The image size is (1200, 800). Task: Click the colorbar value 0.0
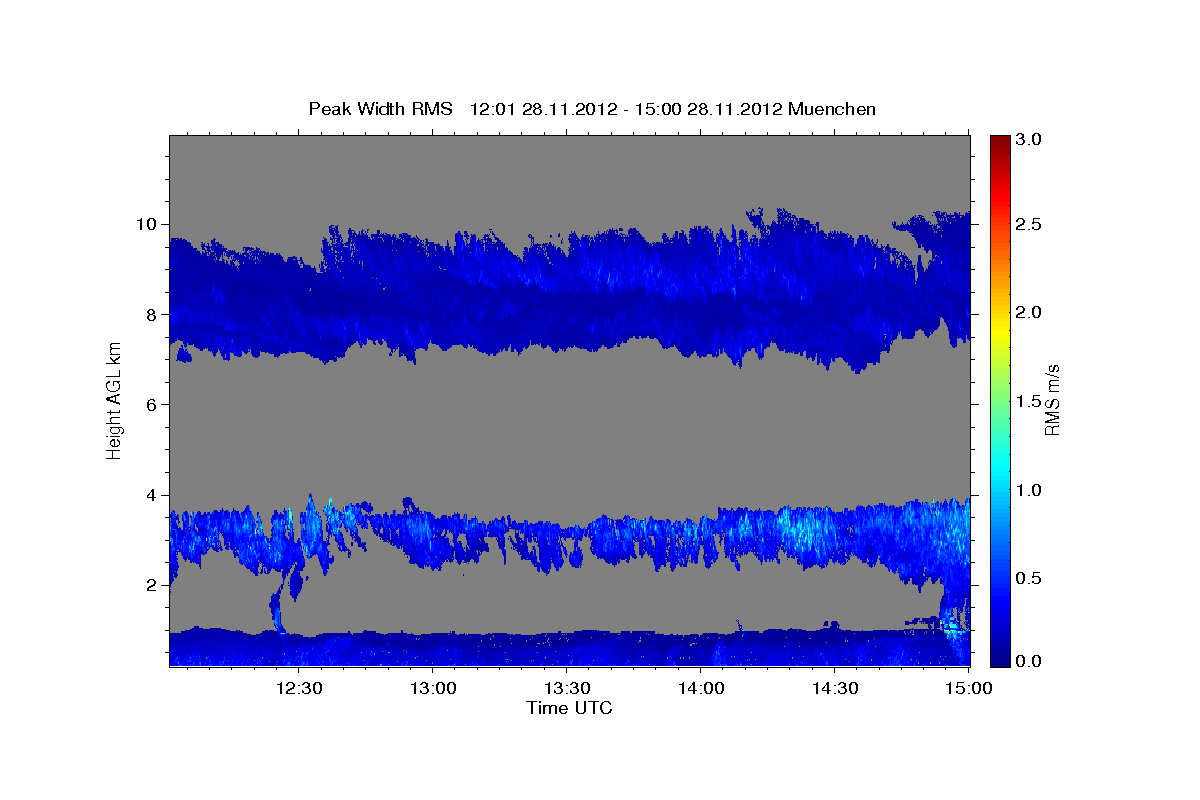(1029, 661)
